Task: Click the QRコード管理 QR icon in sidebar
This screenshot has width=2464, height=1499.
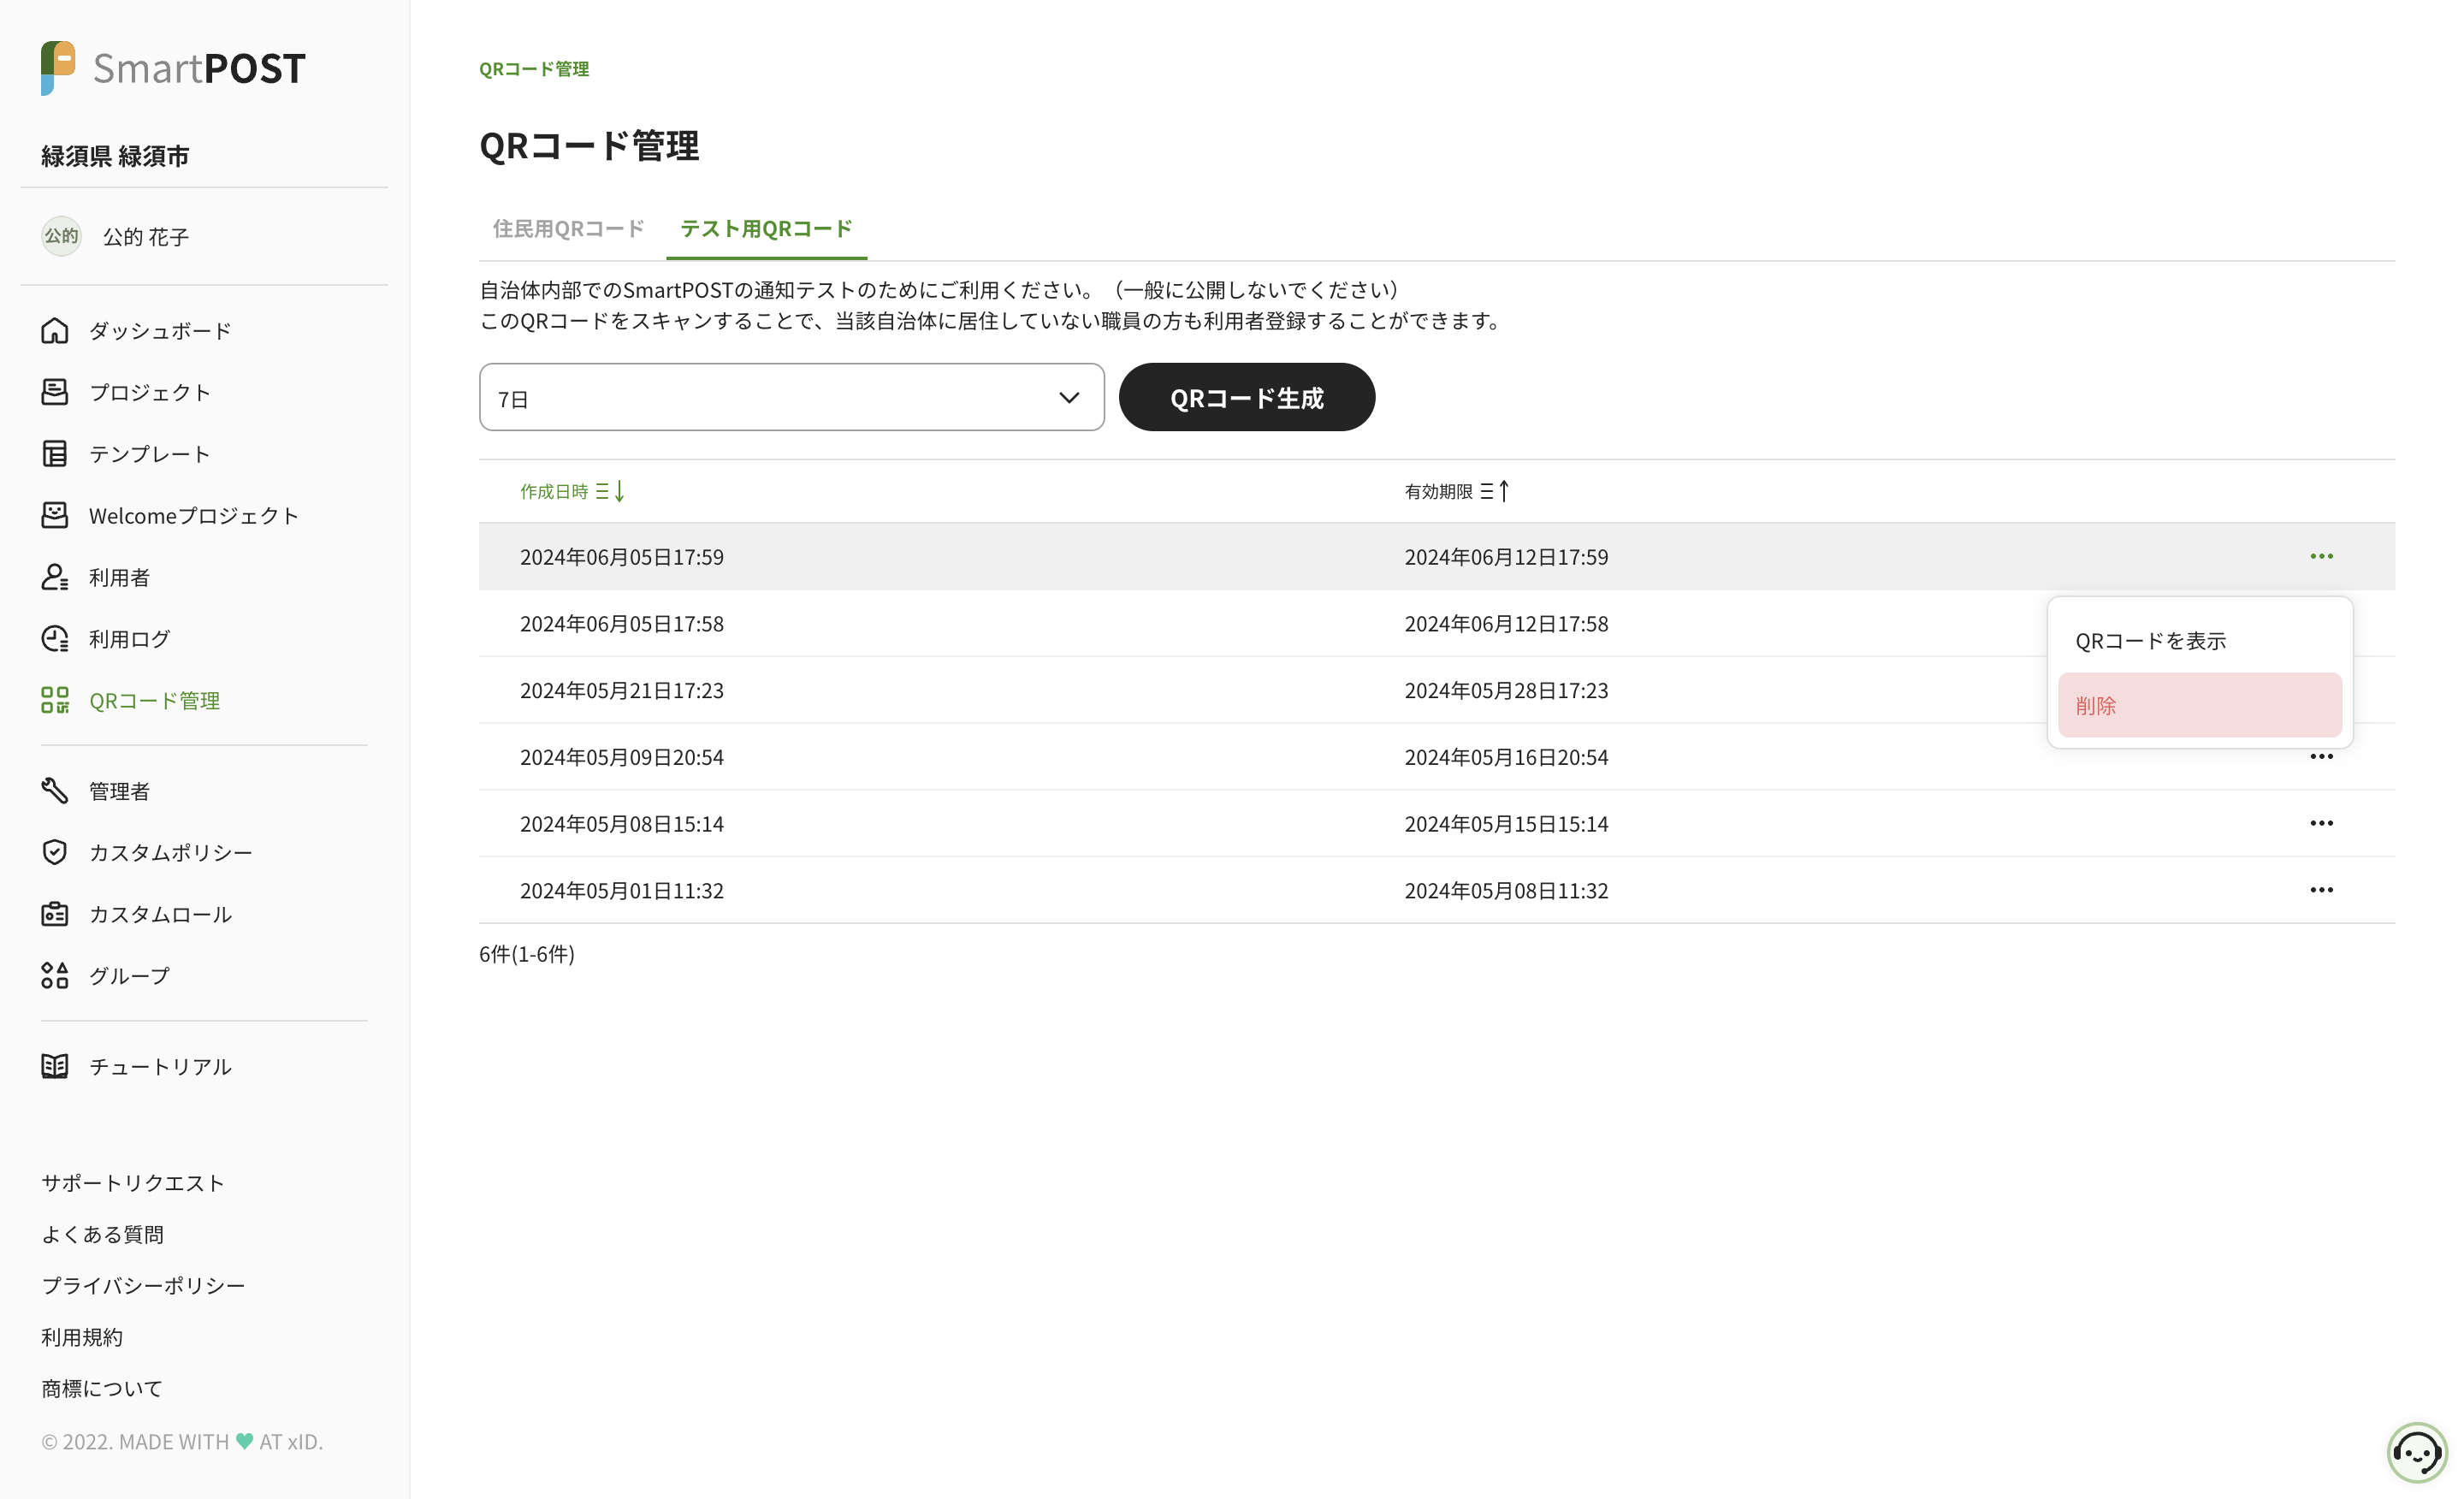Action: coord(55,700)
